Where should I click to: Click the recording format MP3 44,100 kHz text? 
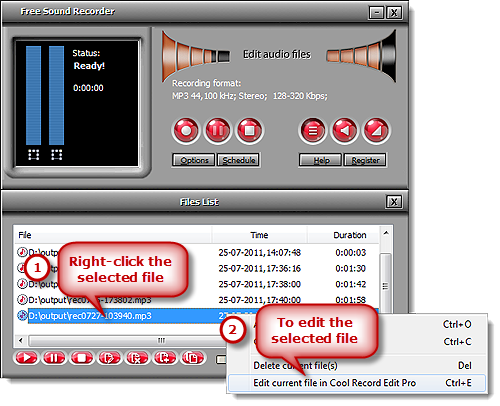click(x=250, y=96)
